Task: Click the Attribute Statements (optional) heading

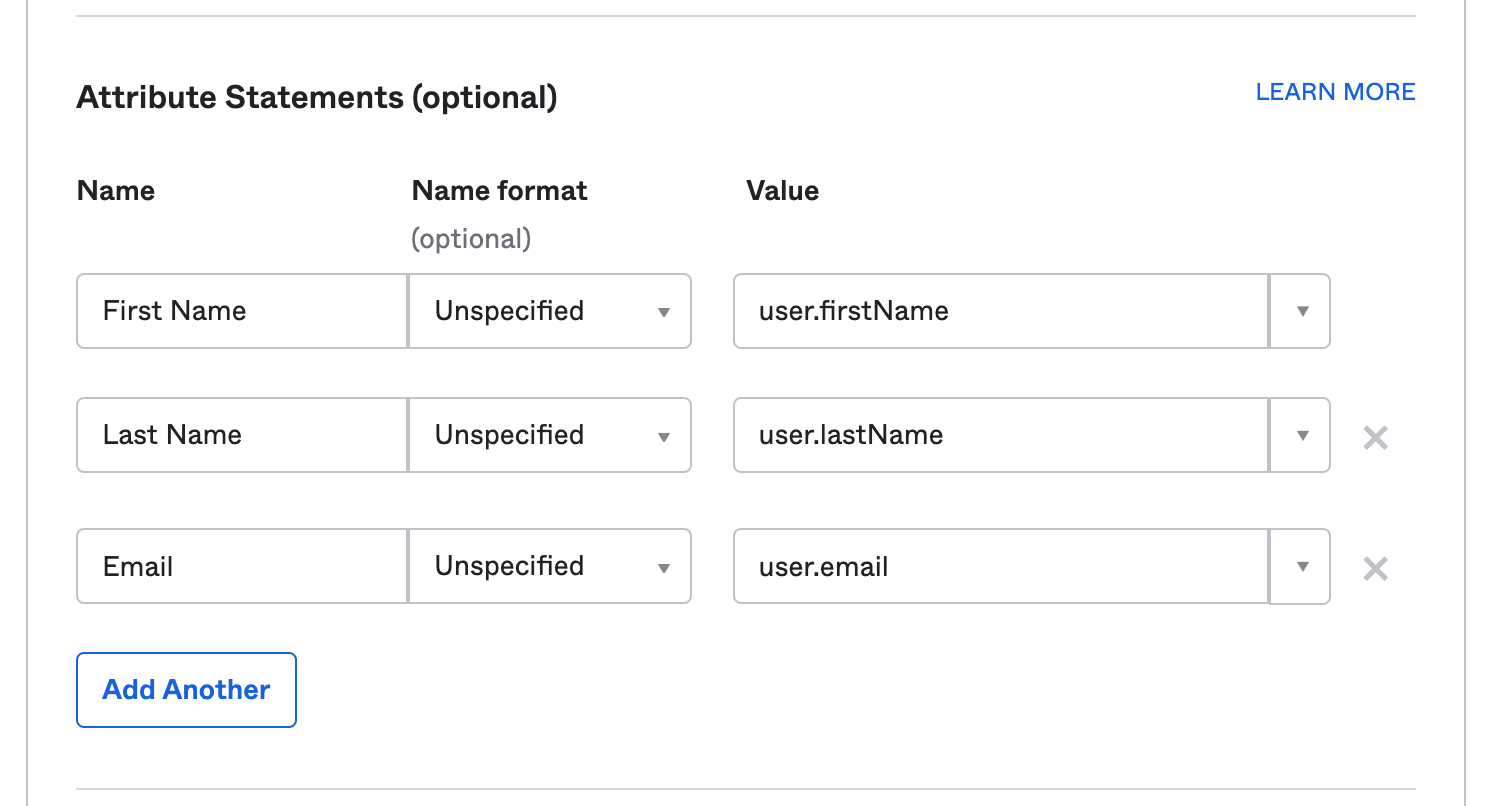Action: [x=317, y=97]
